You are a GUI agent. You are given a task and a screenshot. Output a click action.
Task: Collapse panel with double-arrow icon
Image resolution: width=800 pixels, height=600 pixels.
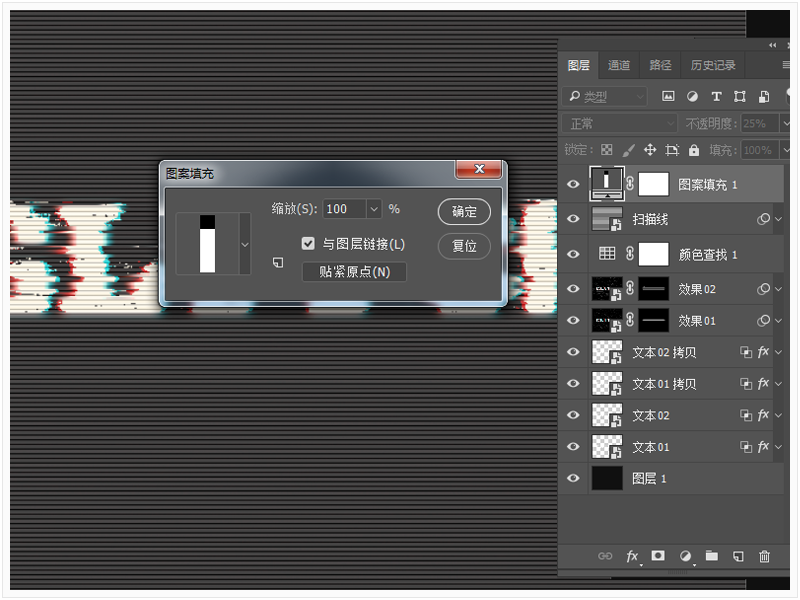point(772,45)
